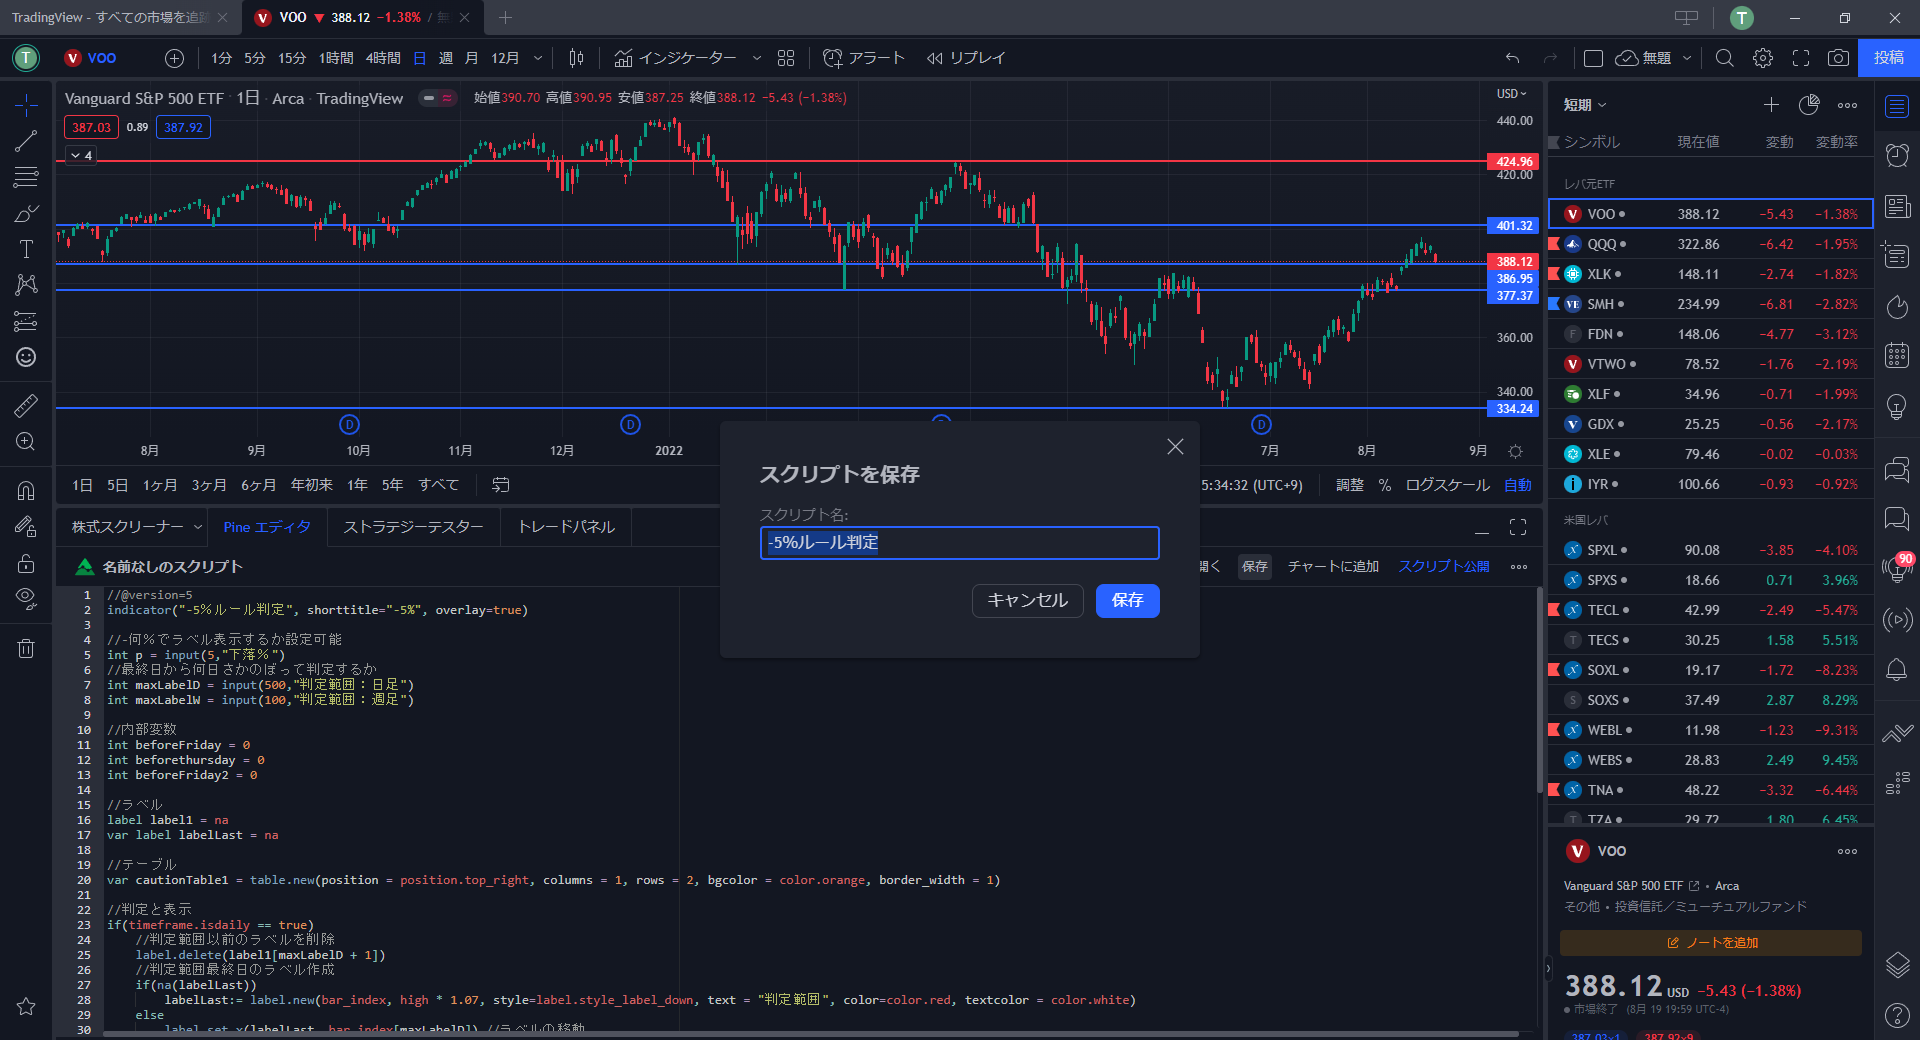Click the 保存 button in the dialog
Viewport: 1920px width, 1040px height.
coord(1127,600)
